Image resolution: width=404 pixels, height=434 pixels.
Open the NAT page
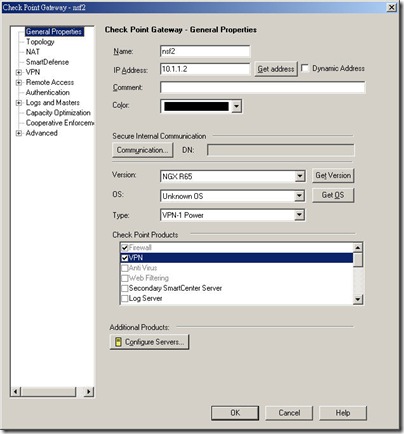coord(33,52)
